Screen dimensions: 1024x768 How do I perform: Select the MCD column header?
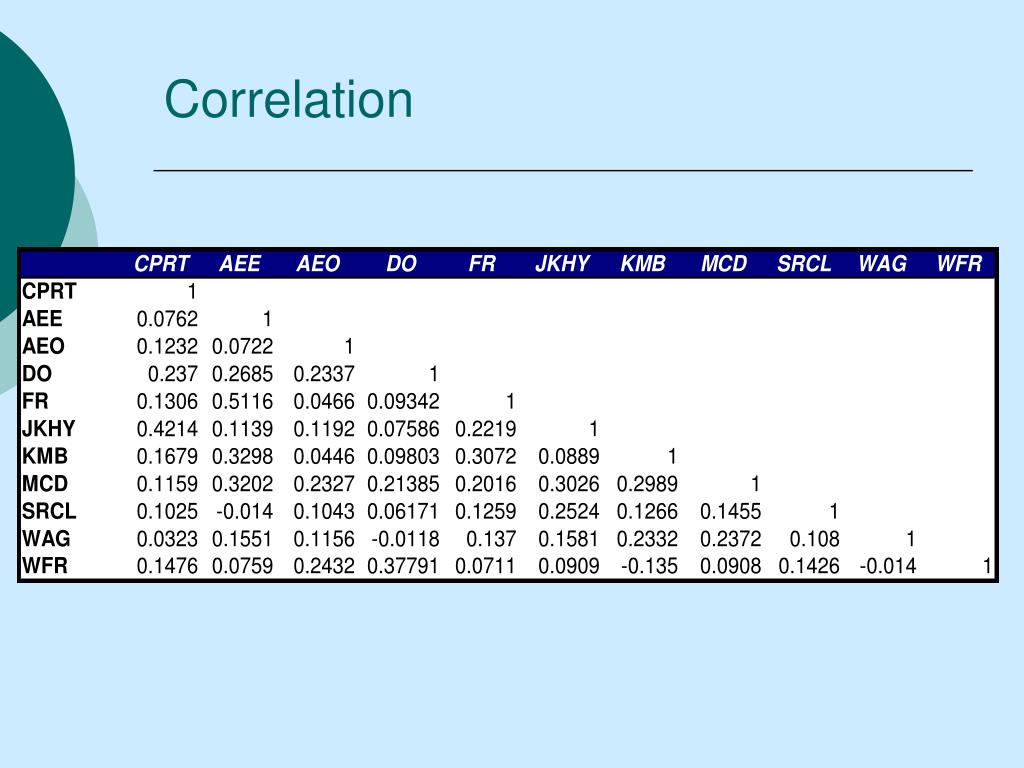tap(724, 264)
